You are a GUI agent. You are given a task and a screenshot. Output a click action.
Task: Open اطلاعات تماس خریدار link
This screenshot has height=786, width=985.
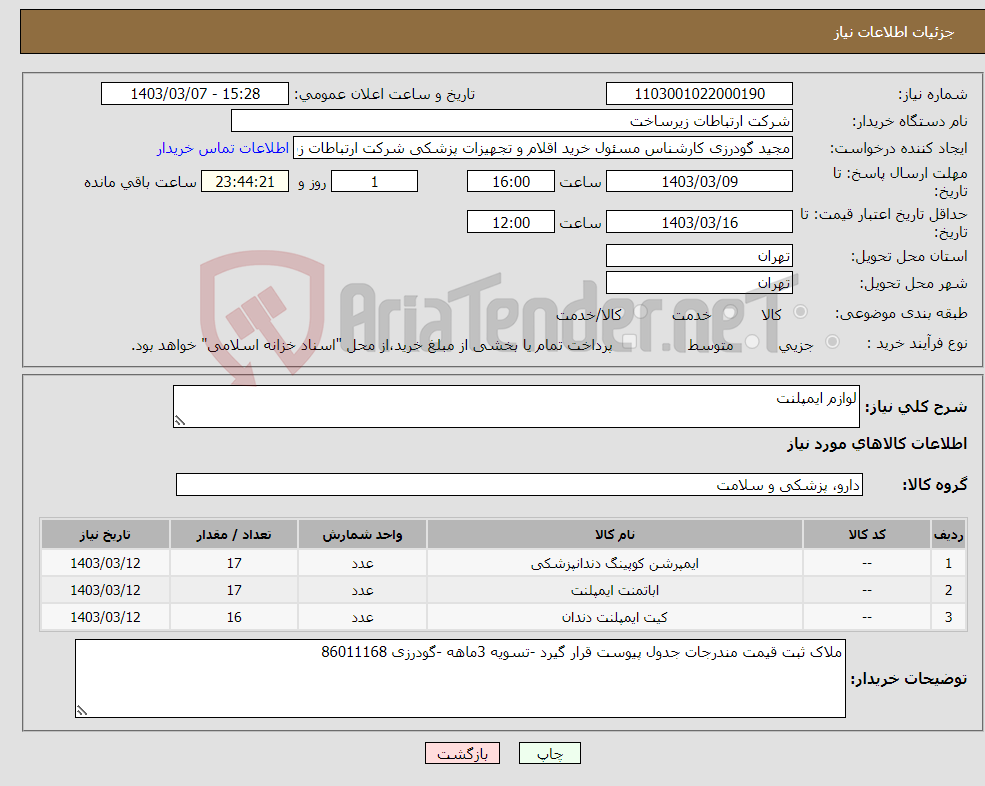click(223, 148)
